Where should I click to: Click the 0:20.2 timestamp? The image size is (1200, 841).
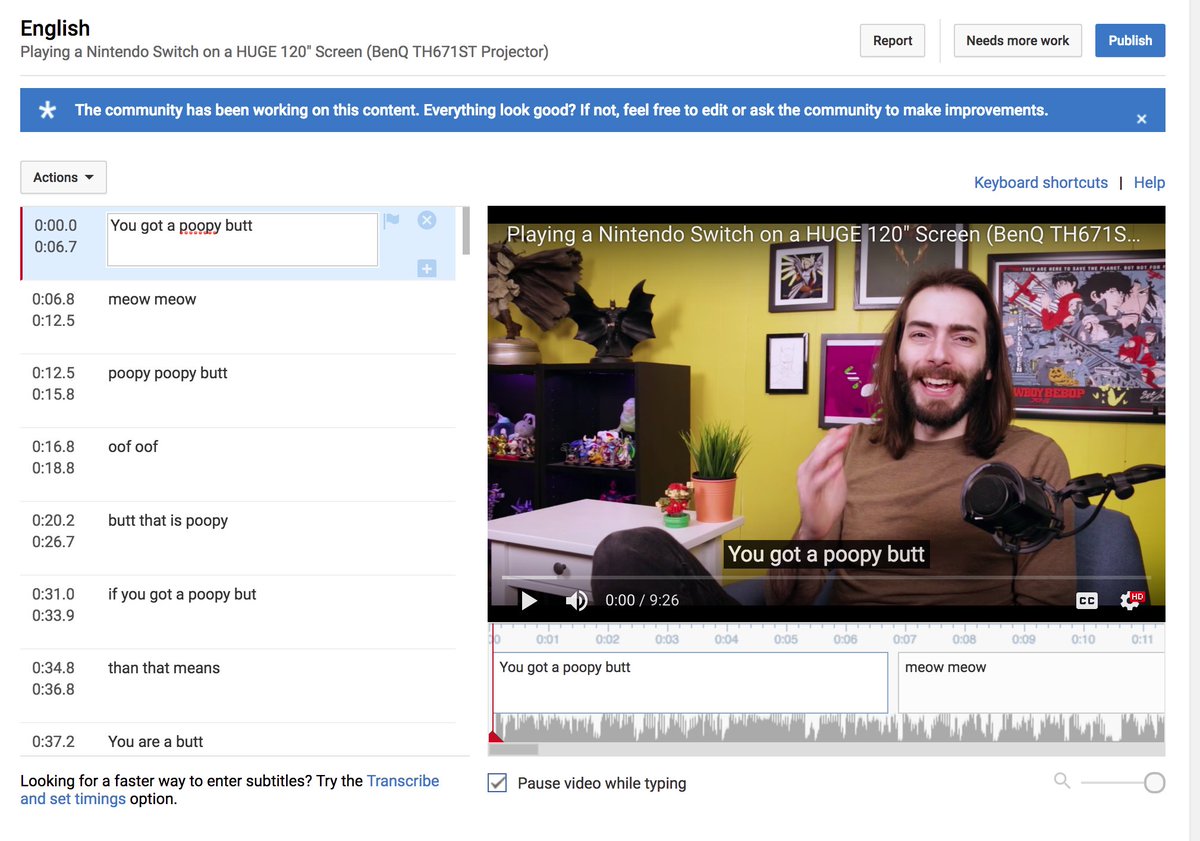click(x=53, y=520)
